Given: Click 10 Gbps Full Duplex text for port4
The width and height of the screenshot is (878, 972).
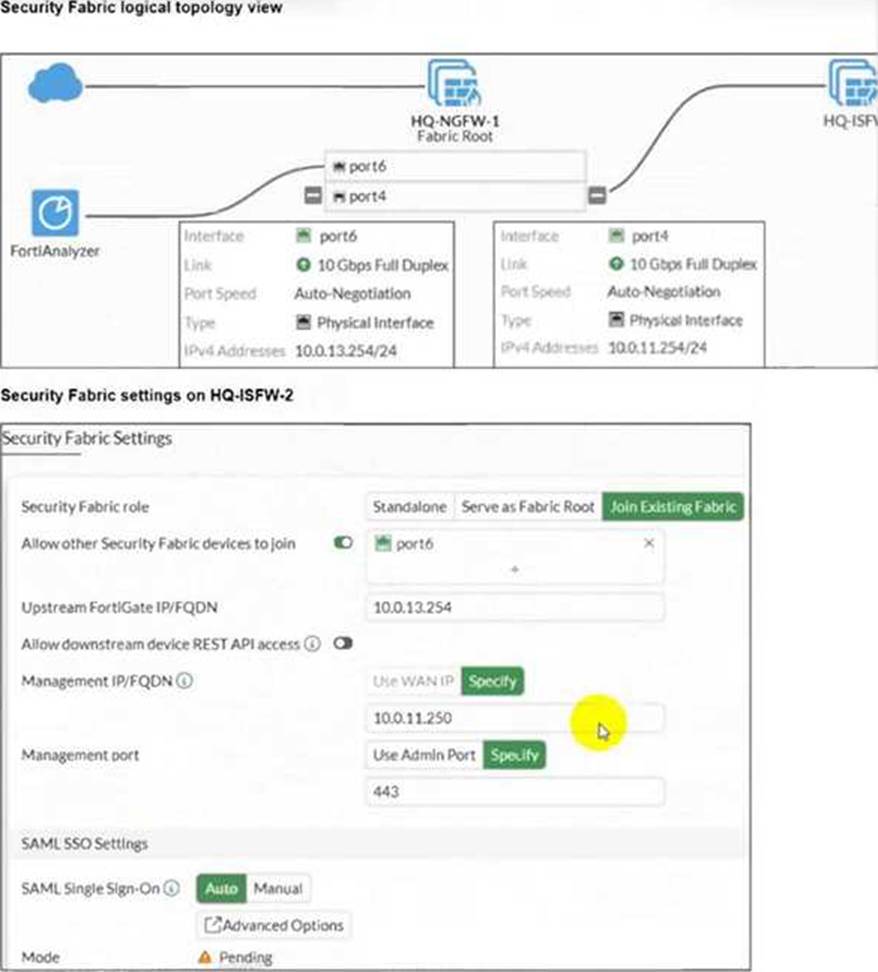Looking at the screenshot, I should coord(693,264).
